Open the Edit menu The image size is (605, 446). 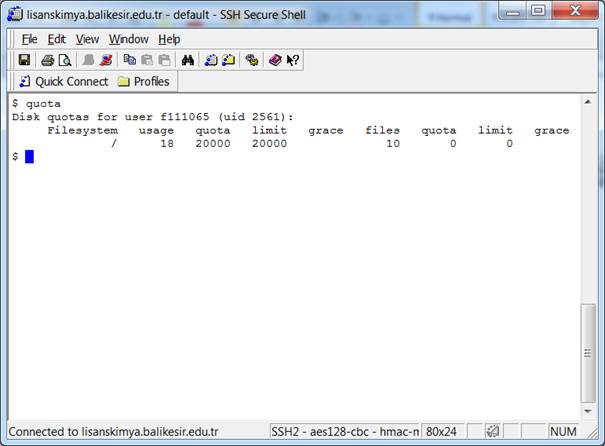coord(57,39)
